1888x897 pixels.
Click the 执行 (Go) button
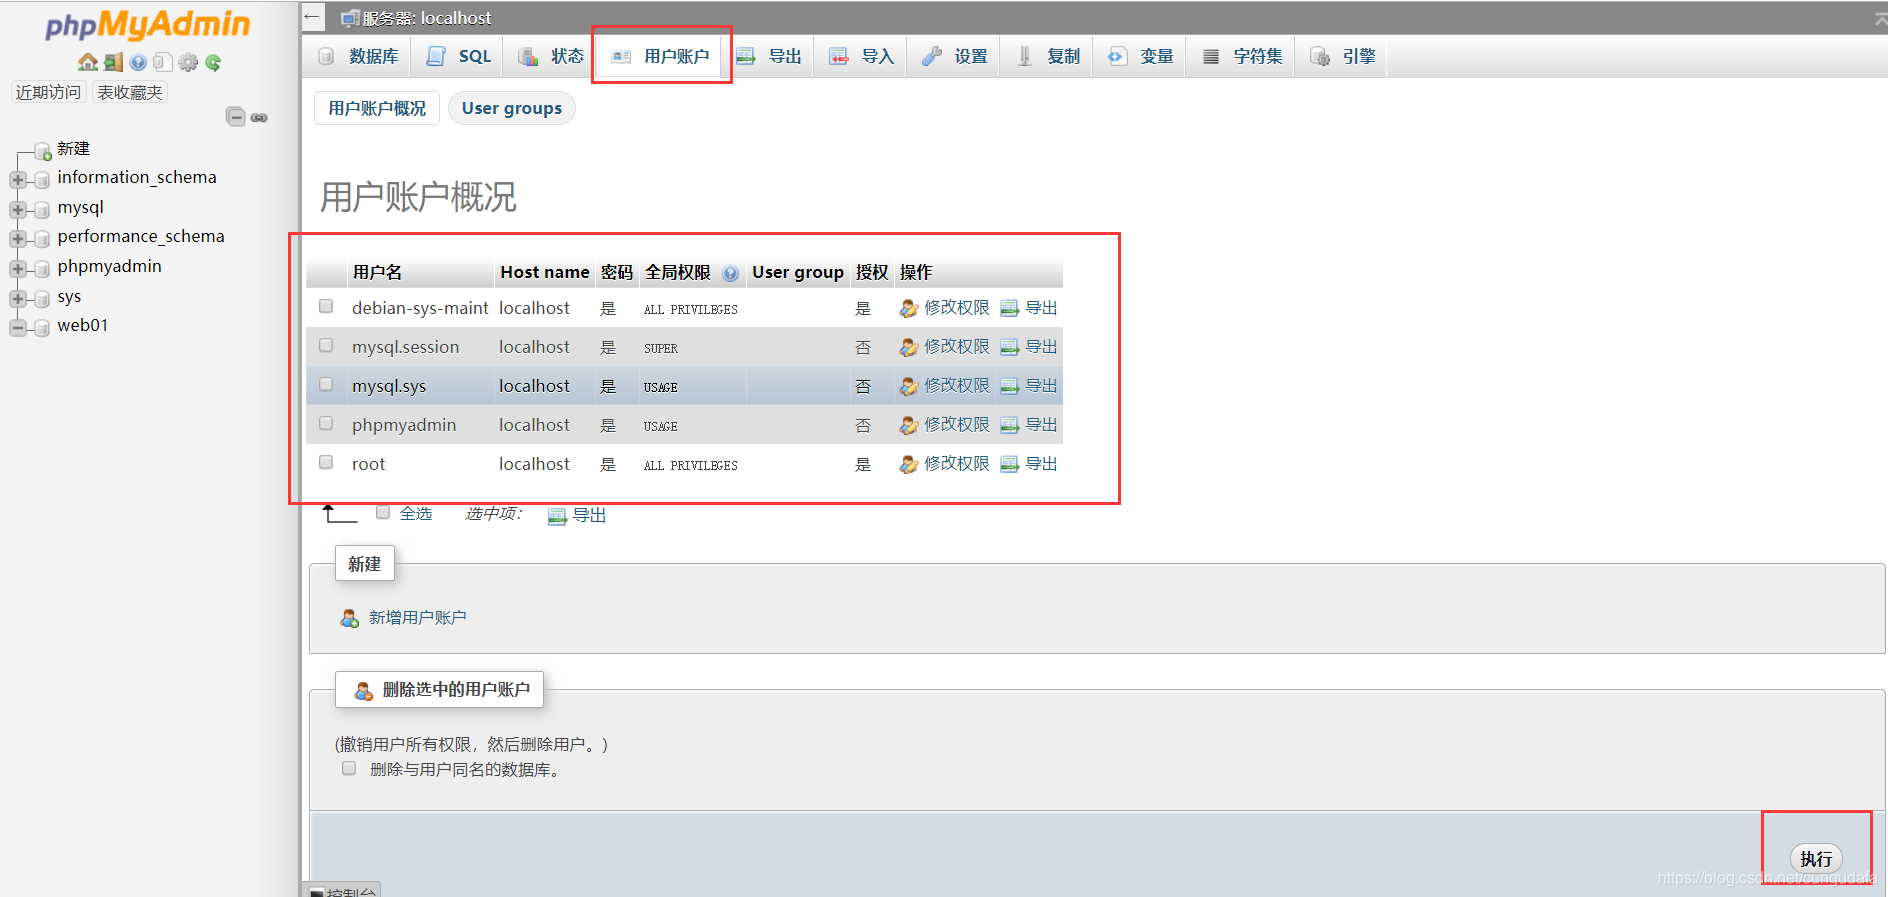[1816, 859]
